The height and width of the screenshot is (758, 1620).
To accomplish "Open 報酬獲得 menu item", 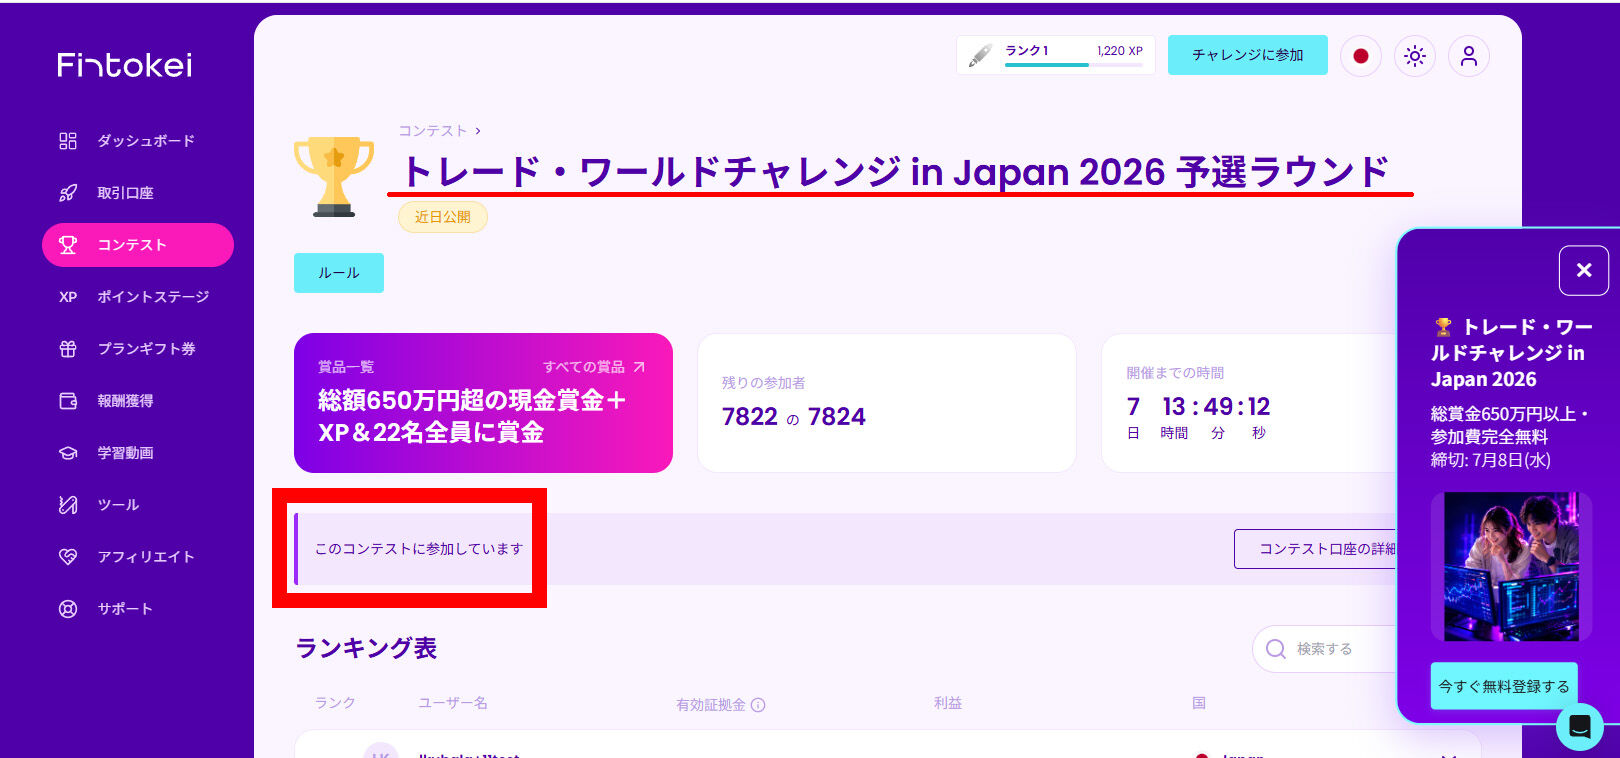I will (138, 401).
